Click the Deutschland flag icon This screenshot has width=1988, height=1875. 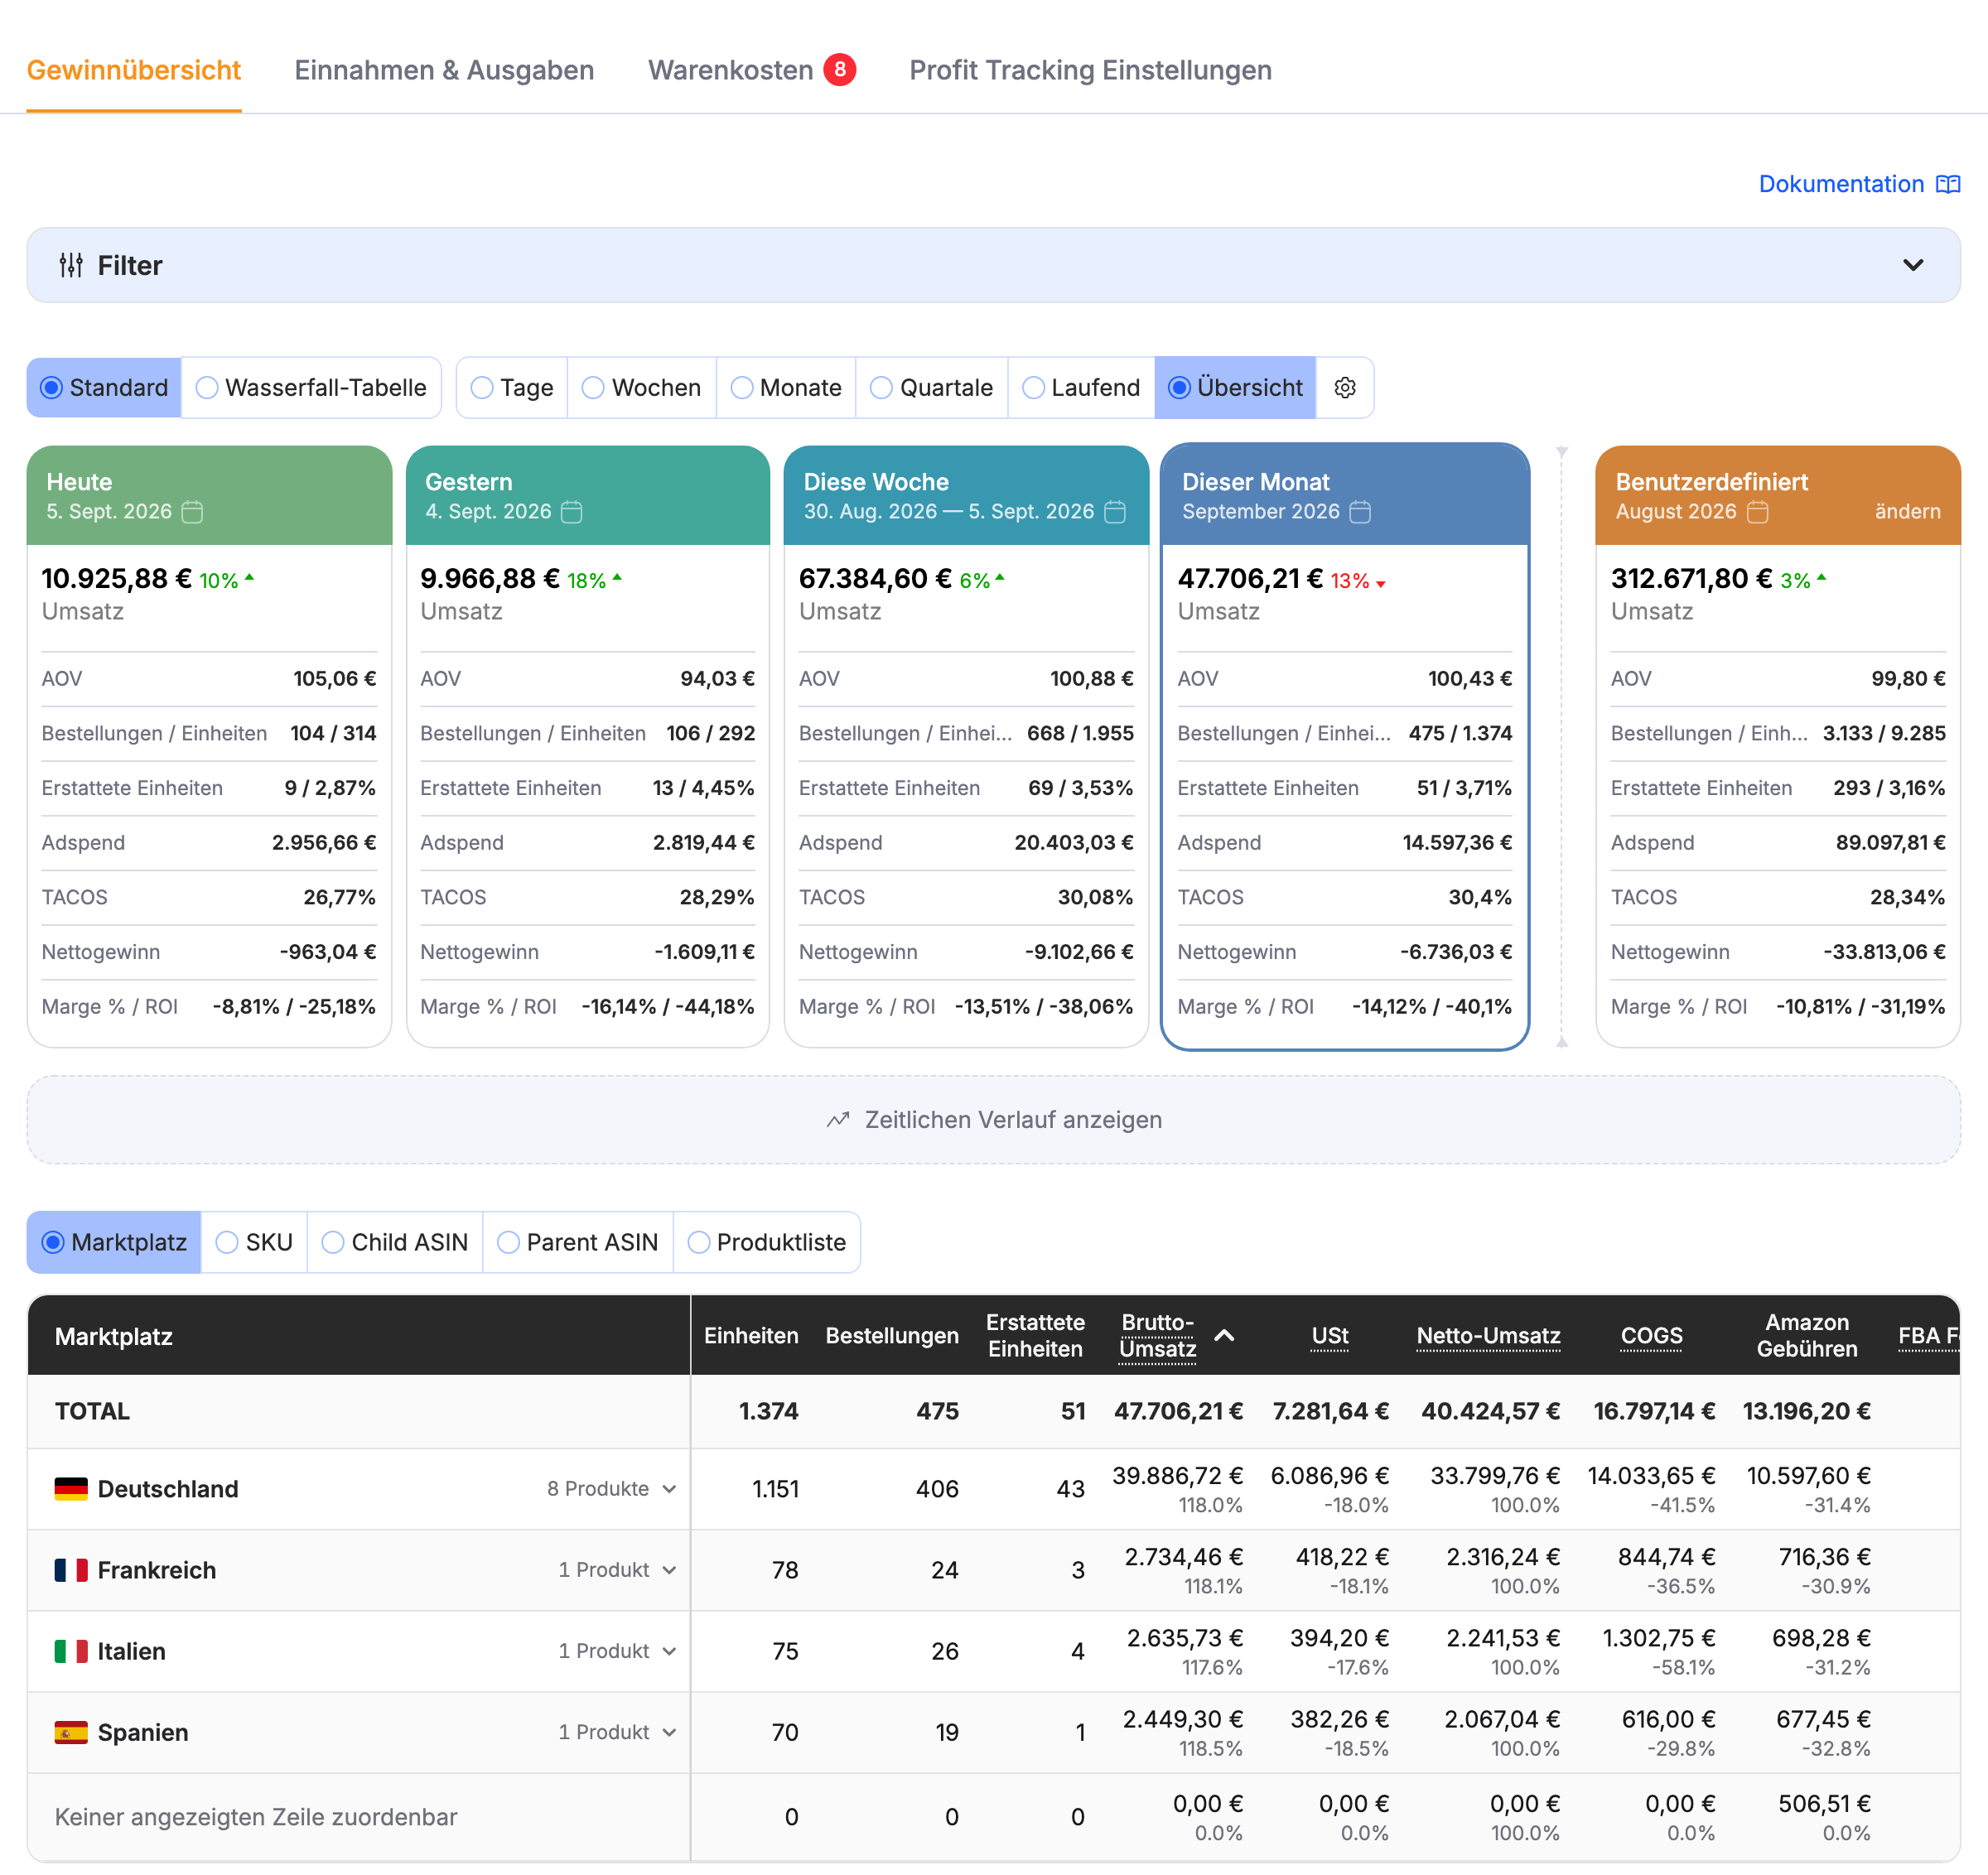click(71, 1489)
